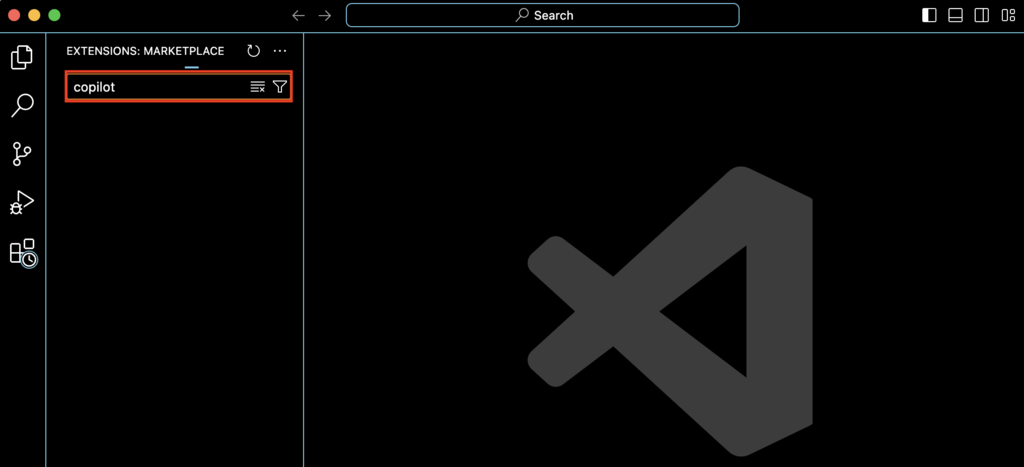
Task: Toggle the secondary side bar
Action: tap(982, 16)
